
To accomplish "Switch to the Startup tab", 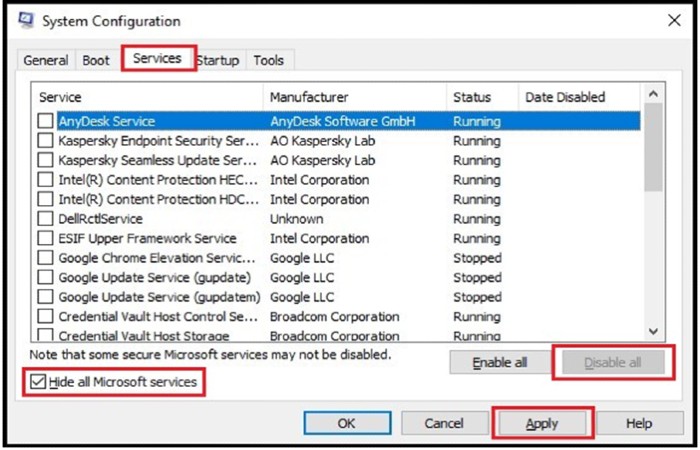I will click(x=218, y=60).
